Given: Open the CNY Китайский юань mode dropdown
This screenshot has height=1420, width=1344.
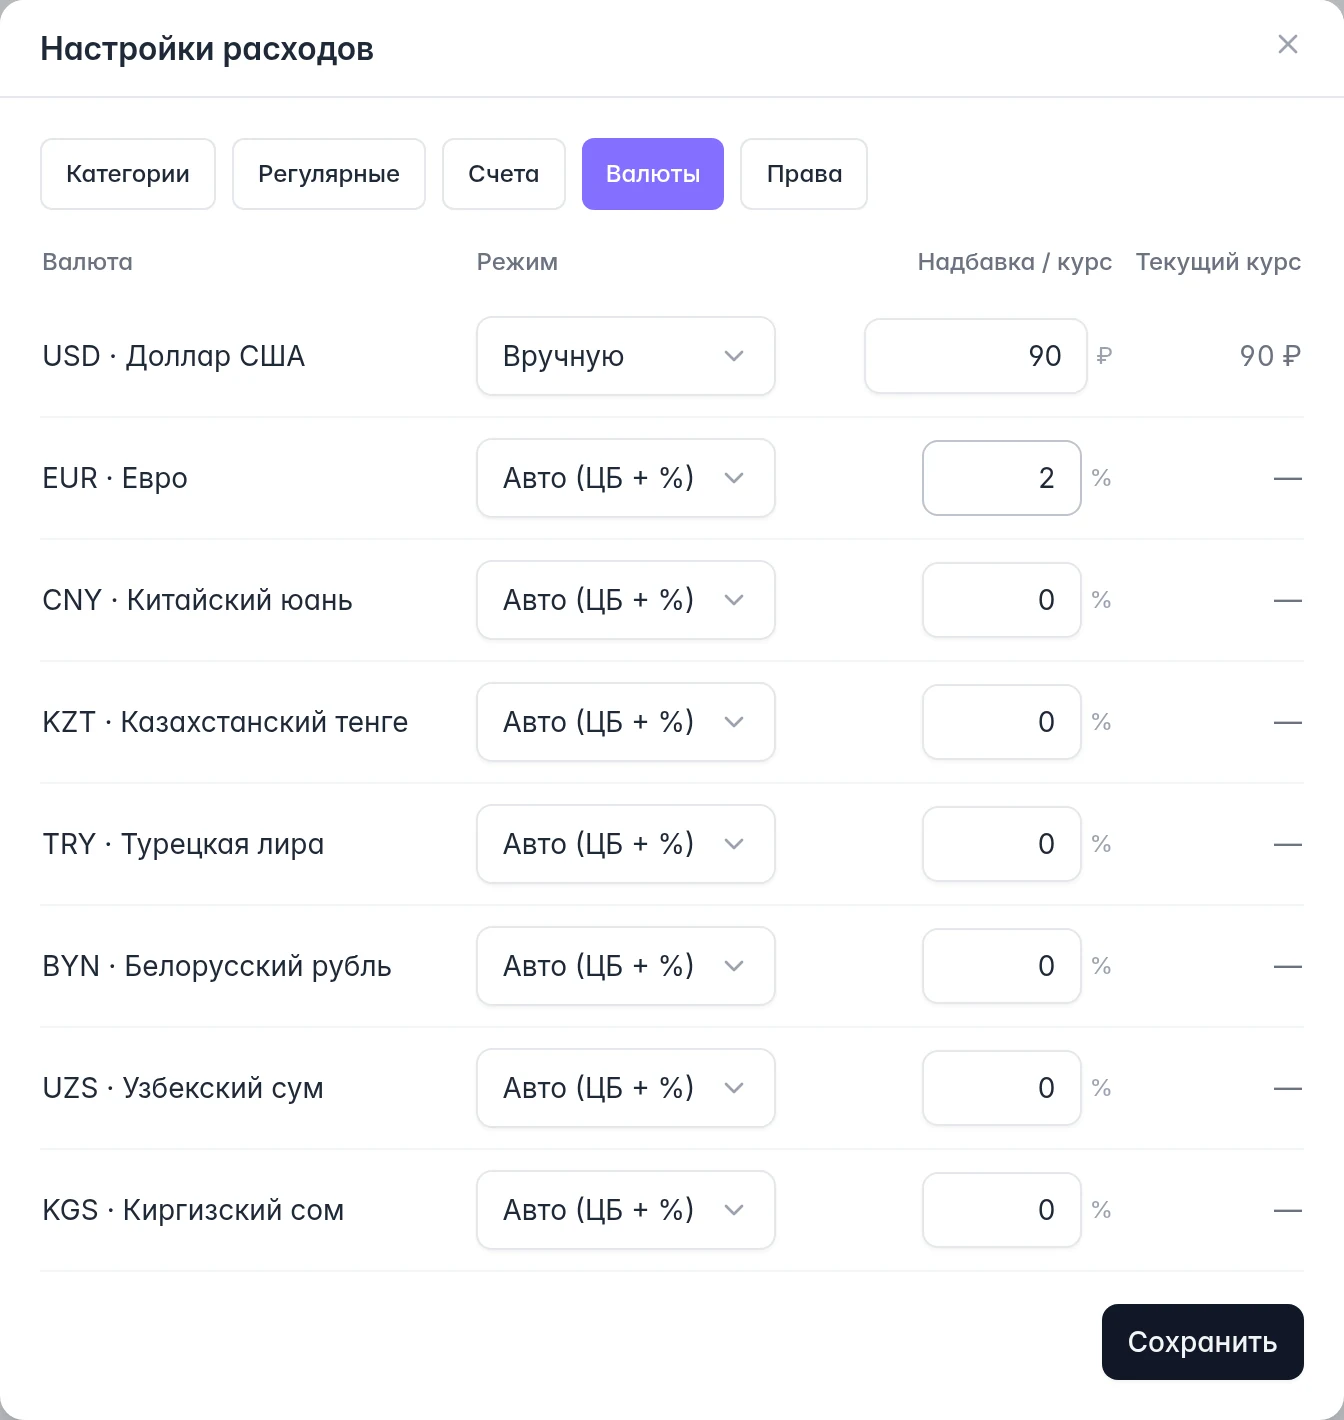Looking at the screenshot, I should pyautogui.click(x=626, y=600).
